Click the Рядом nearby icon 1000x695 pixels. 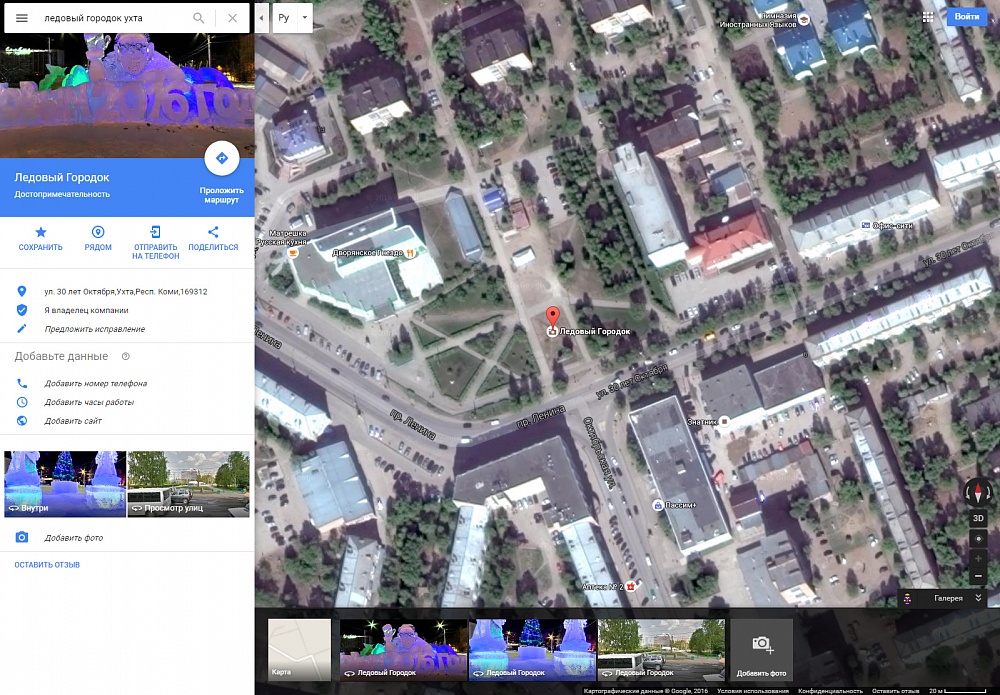point(98,232)
